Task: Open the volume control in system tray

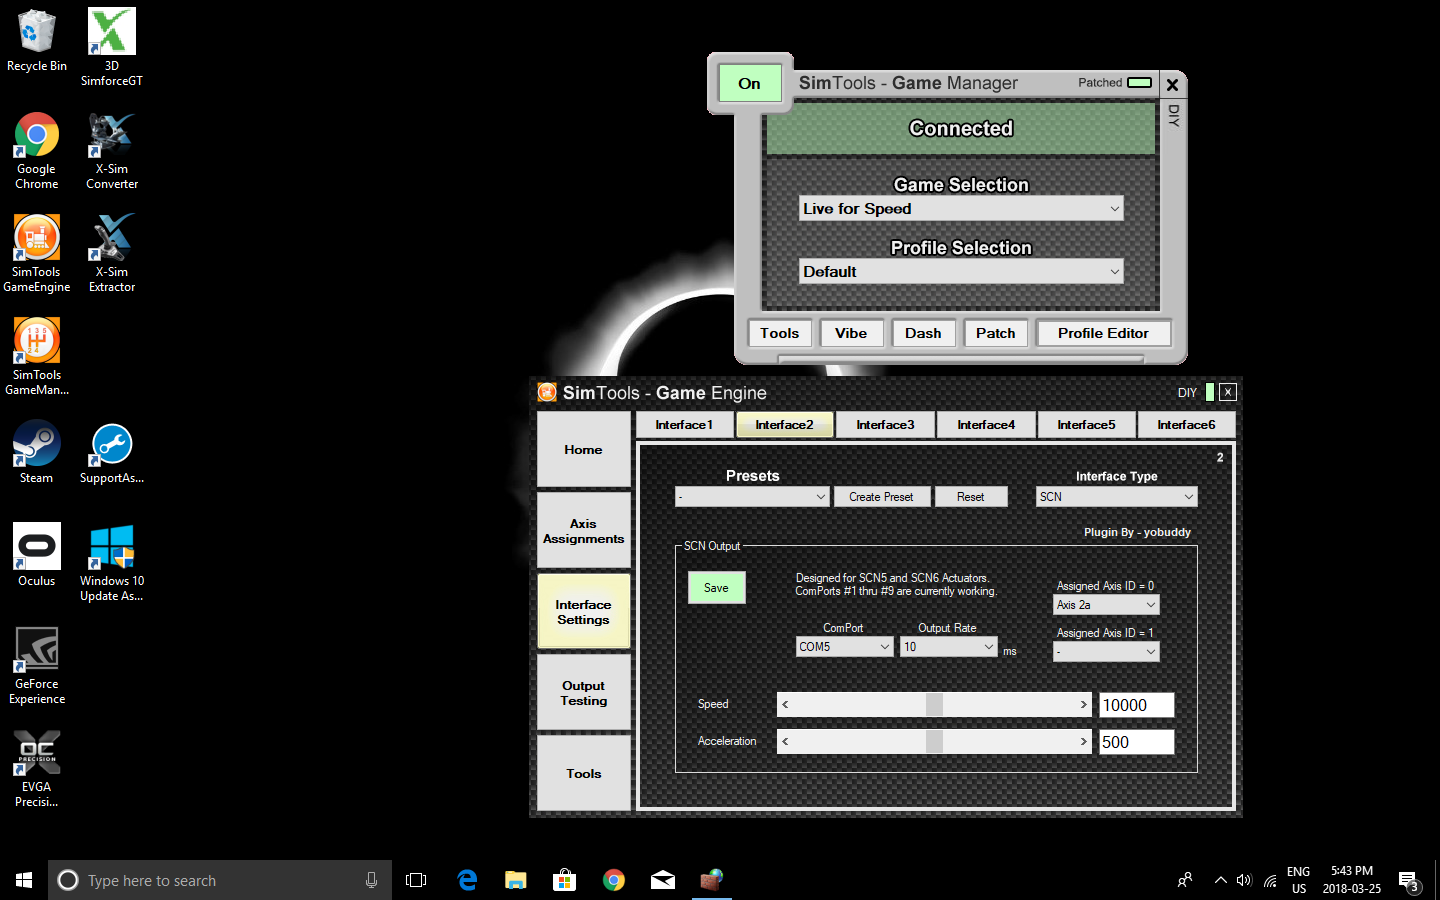Action: coord(1244,880)
